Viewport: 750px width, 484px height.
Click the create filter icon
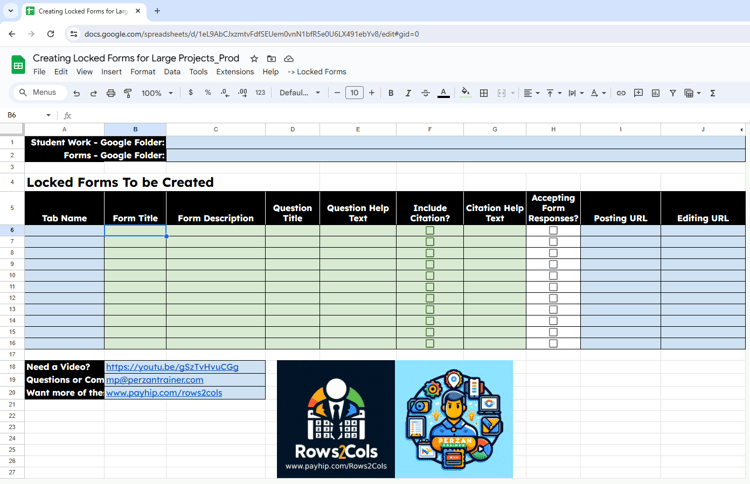[x=673, y=93]
